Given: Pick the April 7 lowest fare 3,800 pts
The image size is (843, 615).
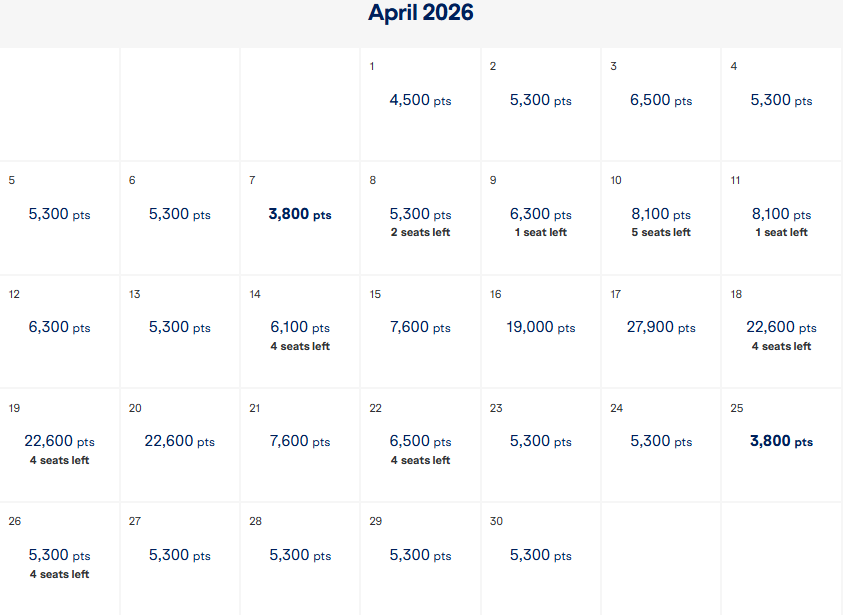Looking at the screenshot, I should [x=300, y=215].
